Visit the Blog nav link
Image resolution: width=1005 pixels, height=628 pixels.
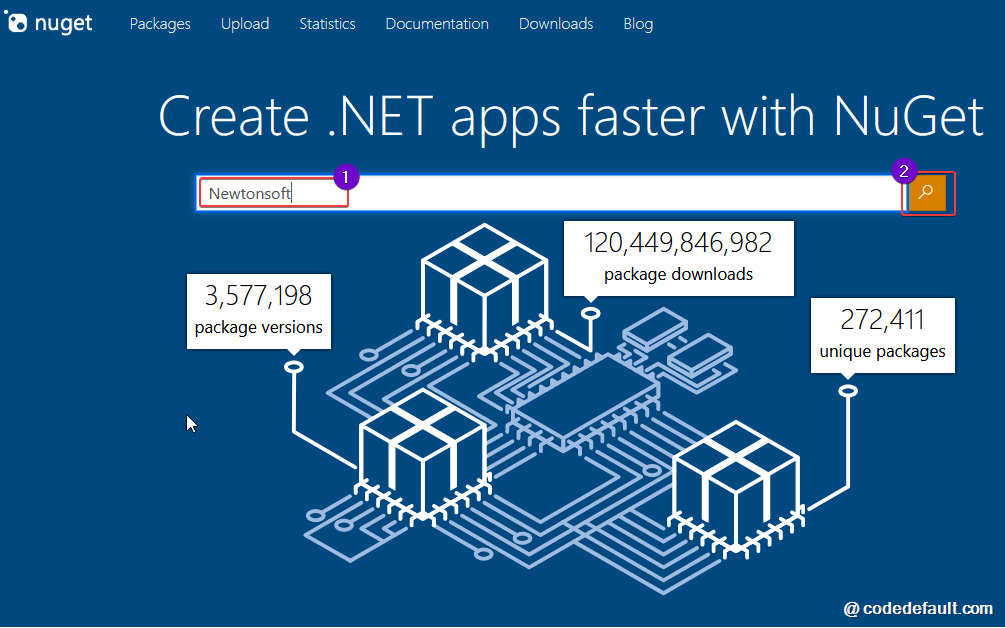(638, 24)
